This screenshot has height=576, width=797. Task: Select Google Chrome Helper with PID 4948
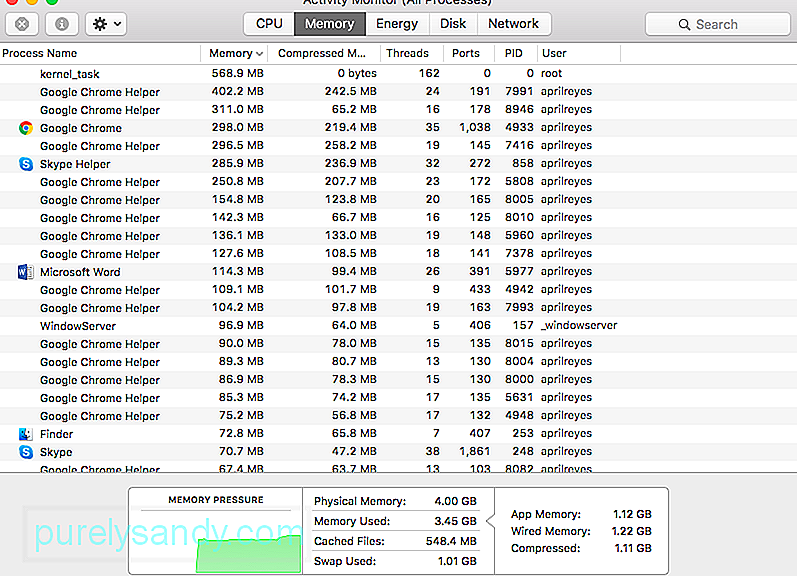point(398,416)
